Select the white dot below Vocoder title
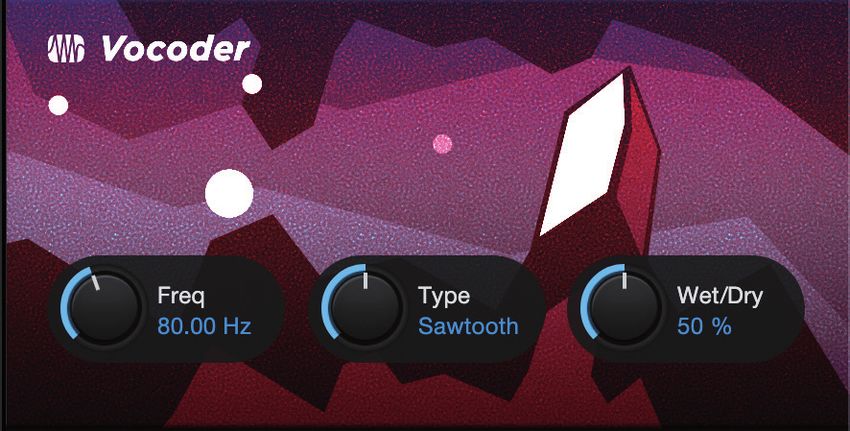This screenshot has width=850, height=431. pyautogui.click(x=252, y=84)
